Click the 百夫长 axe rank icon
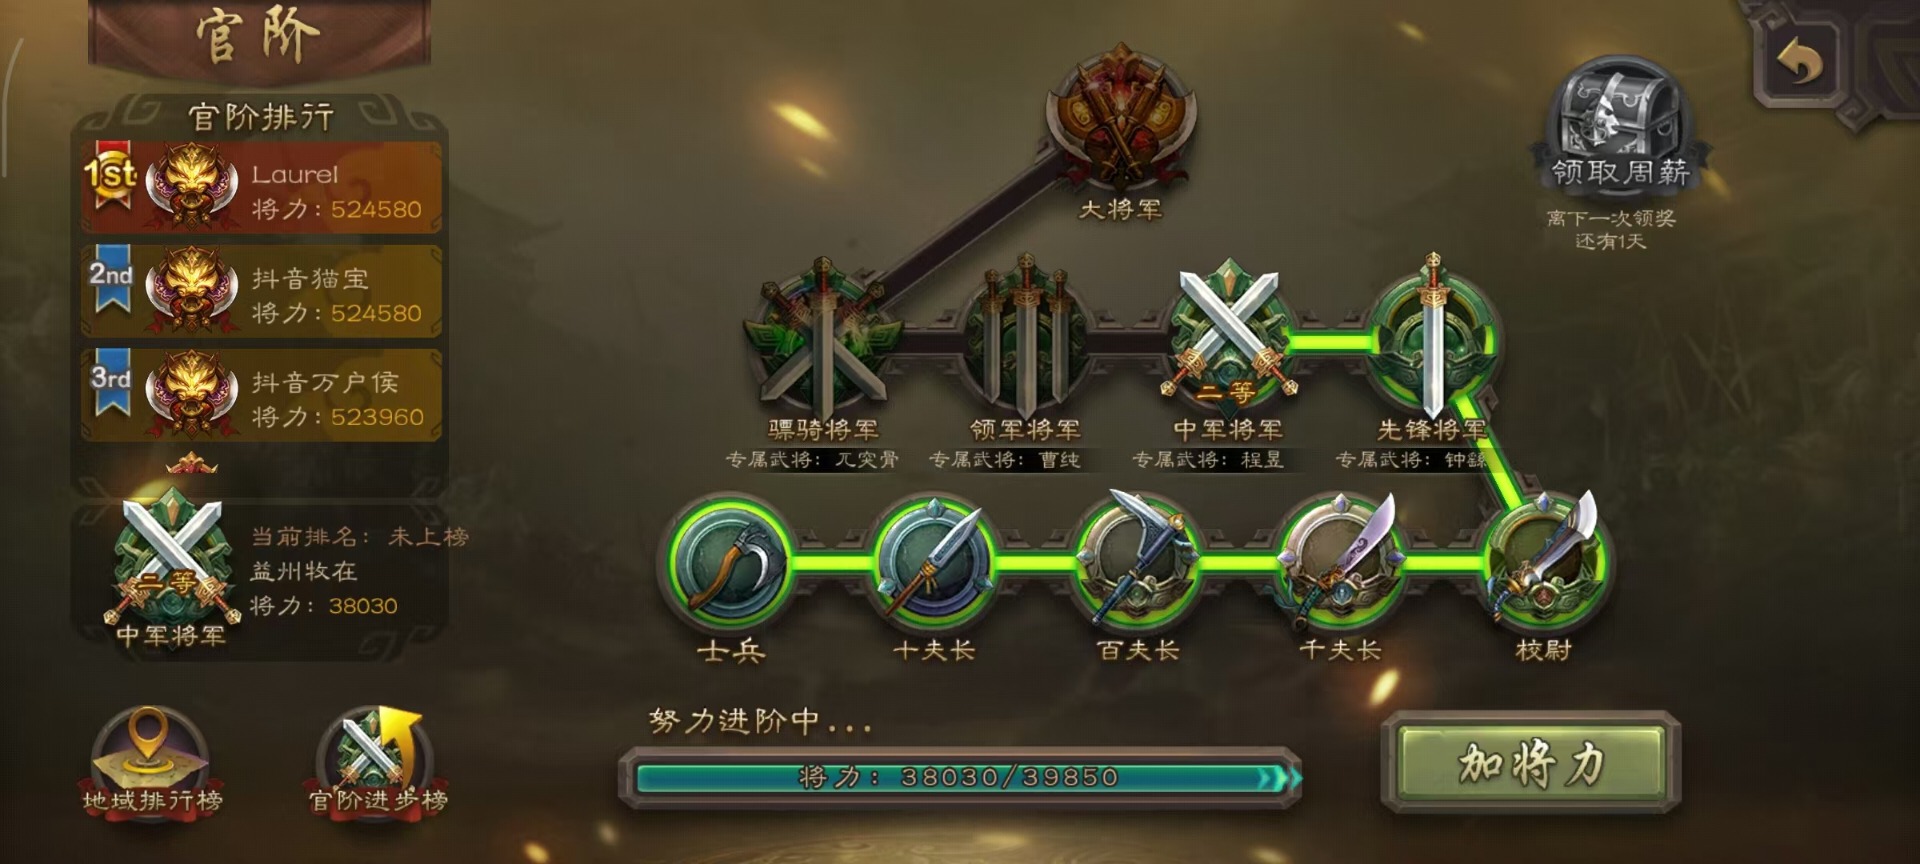The width and height of the screenshot is (1920, 864). coord(1137,558)
